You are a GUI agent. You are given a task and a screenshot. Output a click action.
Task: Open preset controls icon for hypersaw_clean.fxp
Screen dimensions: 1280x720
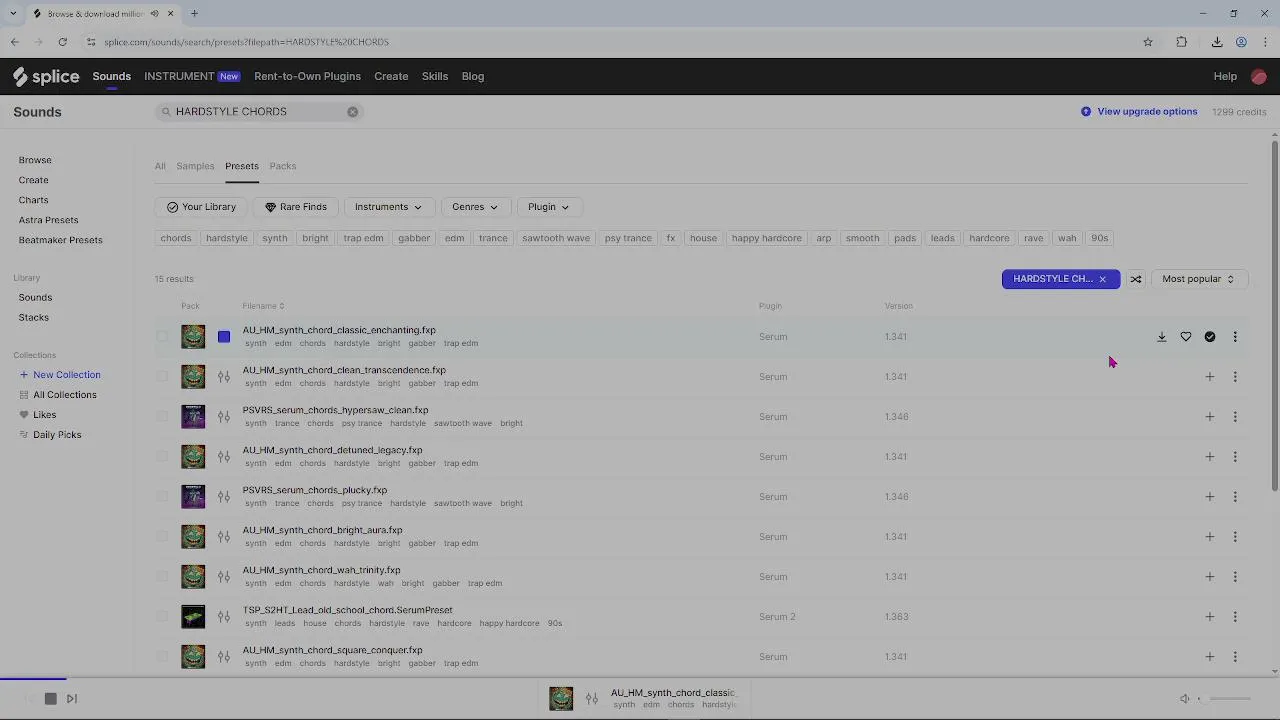pyautogui.click(x=224, y=417)
